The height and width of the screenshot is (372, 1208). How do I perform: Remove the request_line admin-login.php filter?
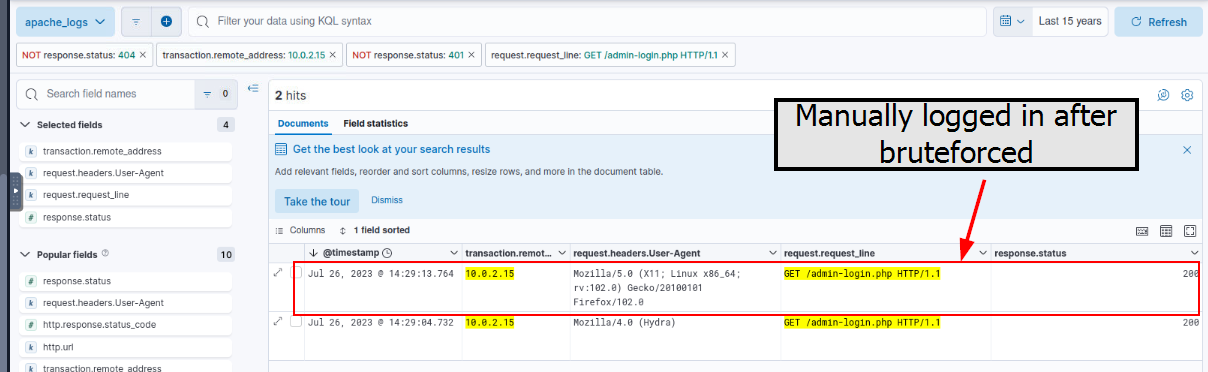pos(725,55)
